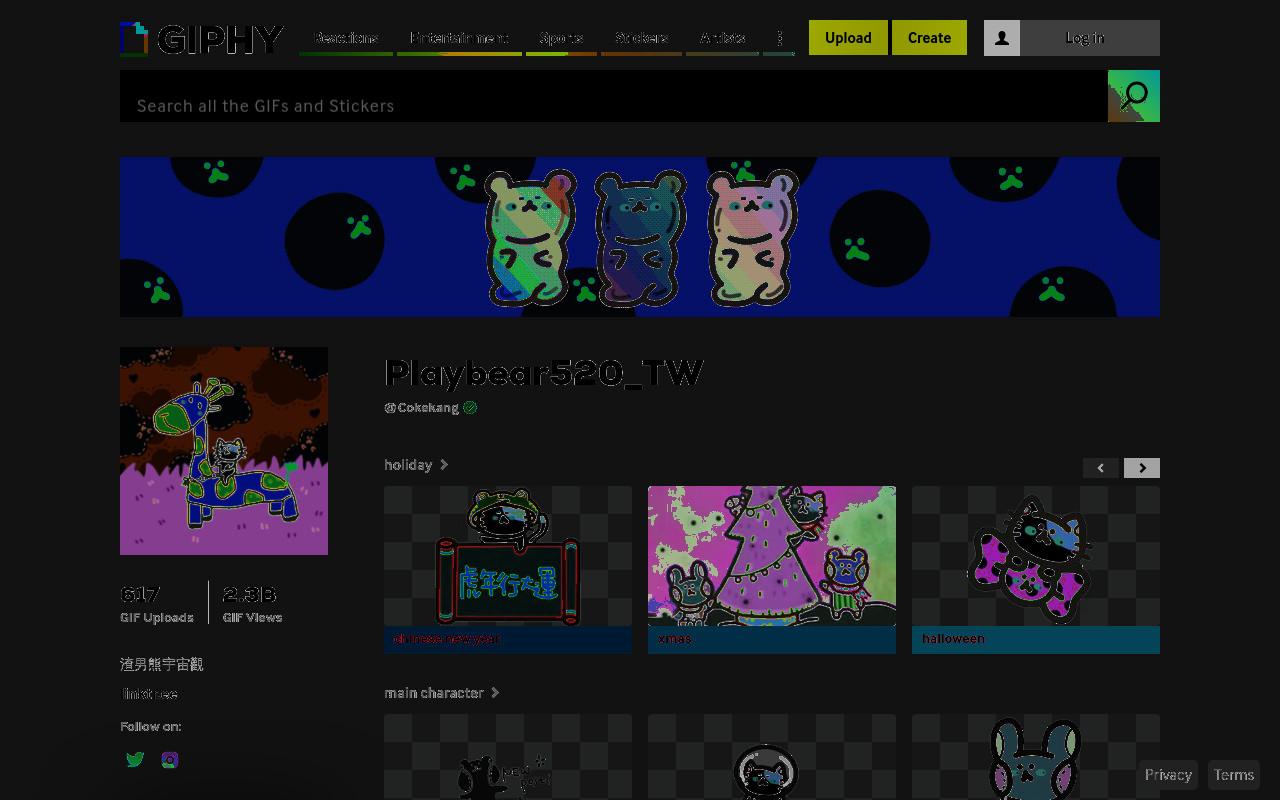Click the three bears banner image
1280x800 pixels.
pyautogui.click(x=640, y=237)
